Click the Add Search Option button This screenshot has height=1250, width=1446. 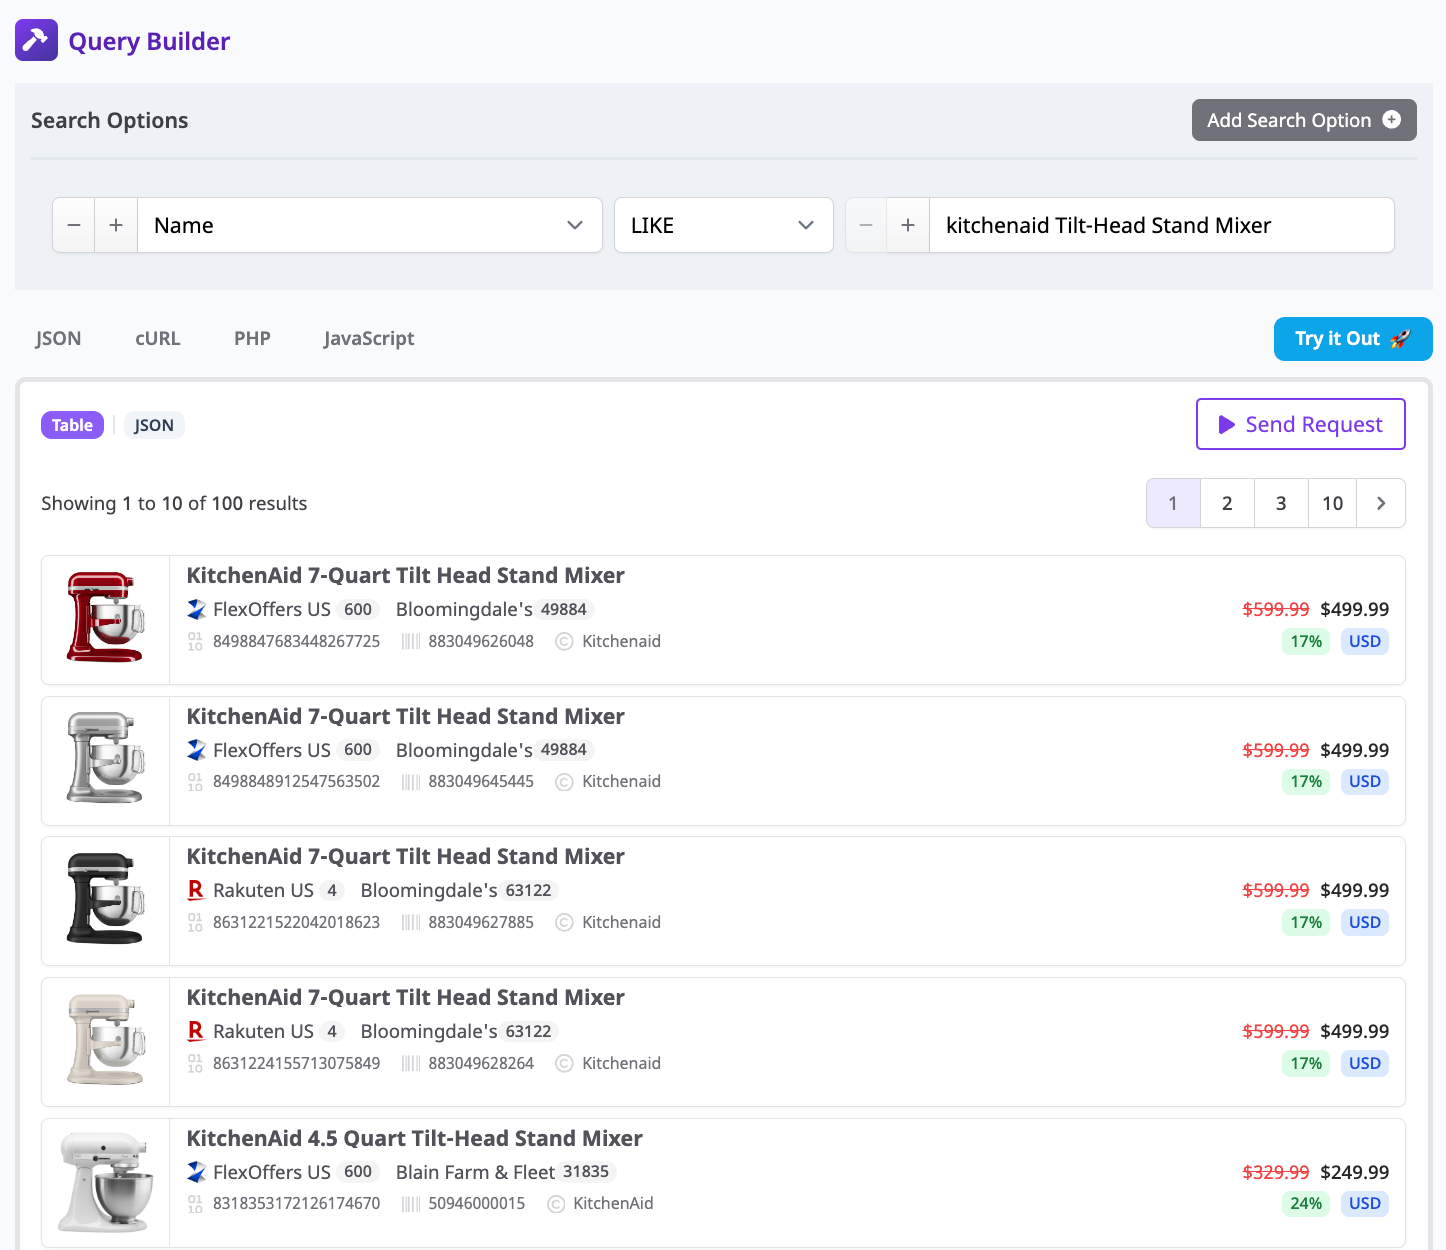click(x=1304, y=120)
